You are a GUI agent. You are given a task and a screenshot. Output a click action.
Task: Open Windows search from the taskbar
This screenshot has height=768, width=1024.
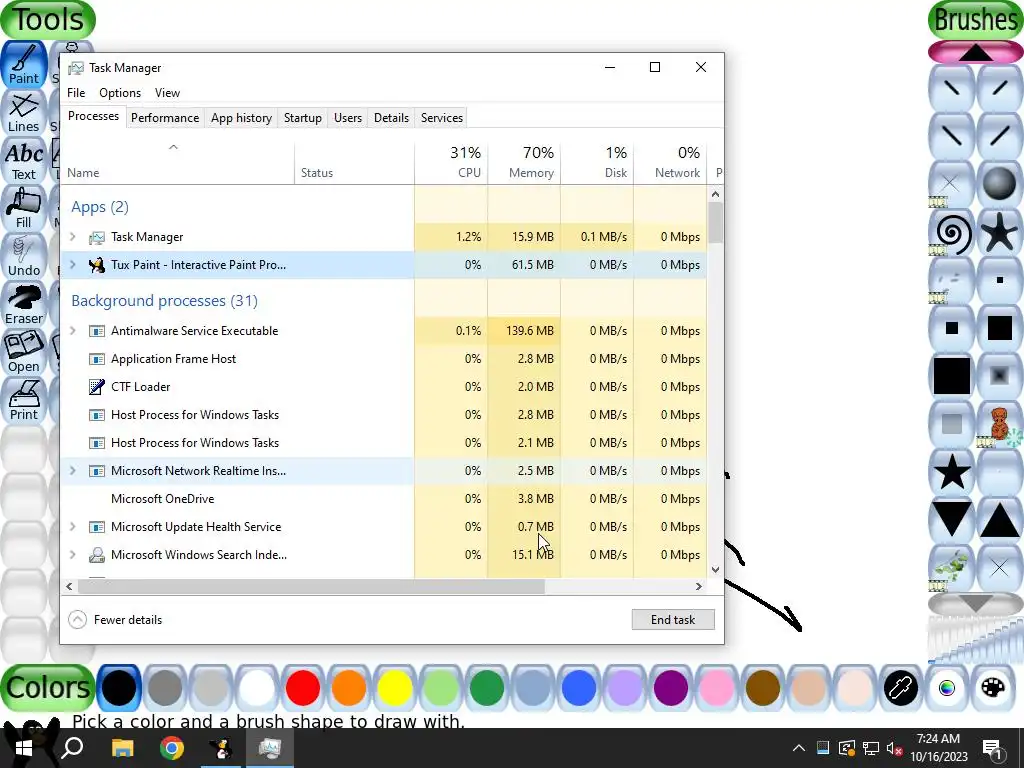(72, 748)
